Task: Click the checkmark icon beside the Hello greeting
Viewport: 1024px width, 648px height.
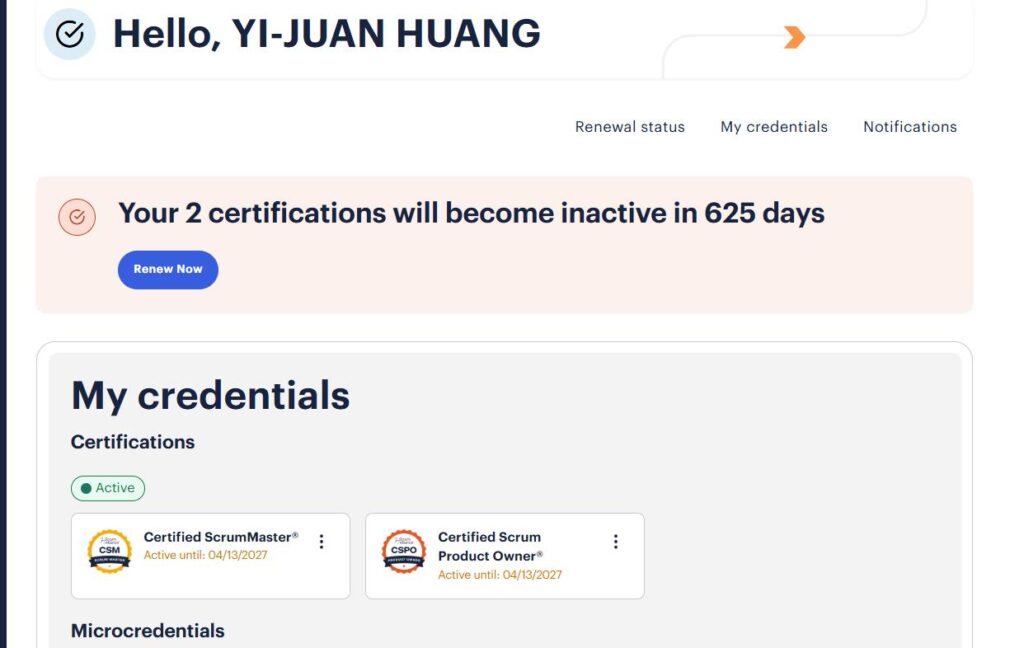Action: tap(69, 35)
